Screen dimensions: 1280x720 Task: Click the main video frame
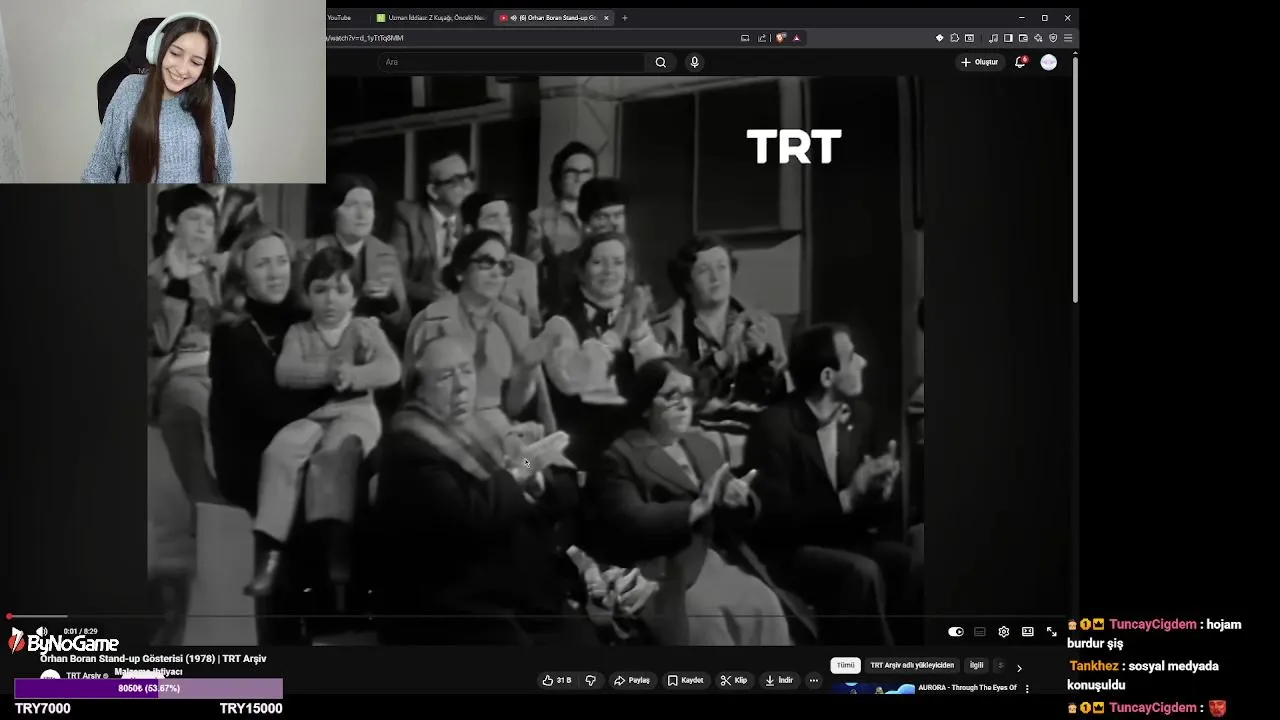(535, 360)
